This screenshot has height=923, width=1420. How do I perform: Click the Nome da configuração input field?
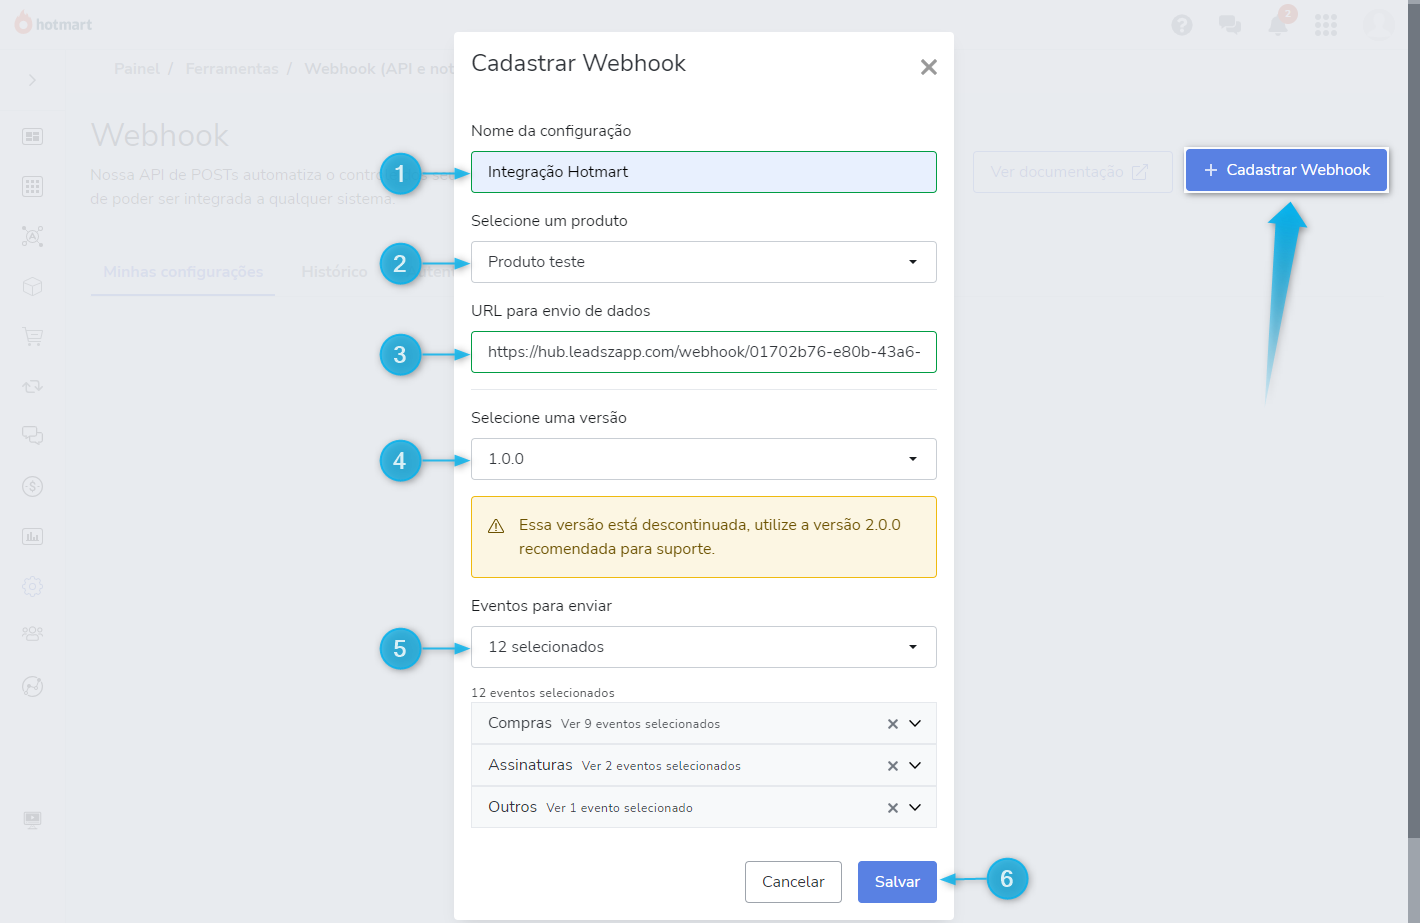tap(703, 172)
